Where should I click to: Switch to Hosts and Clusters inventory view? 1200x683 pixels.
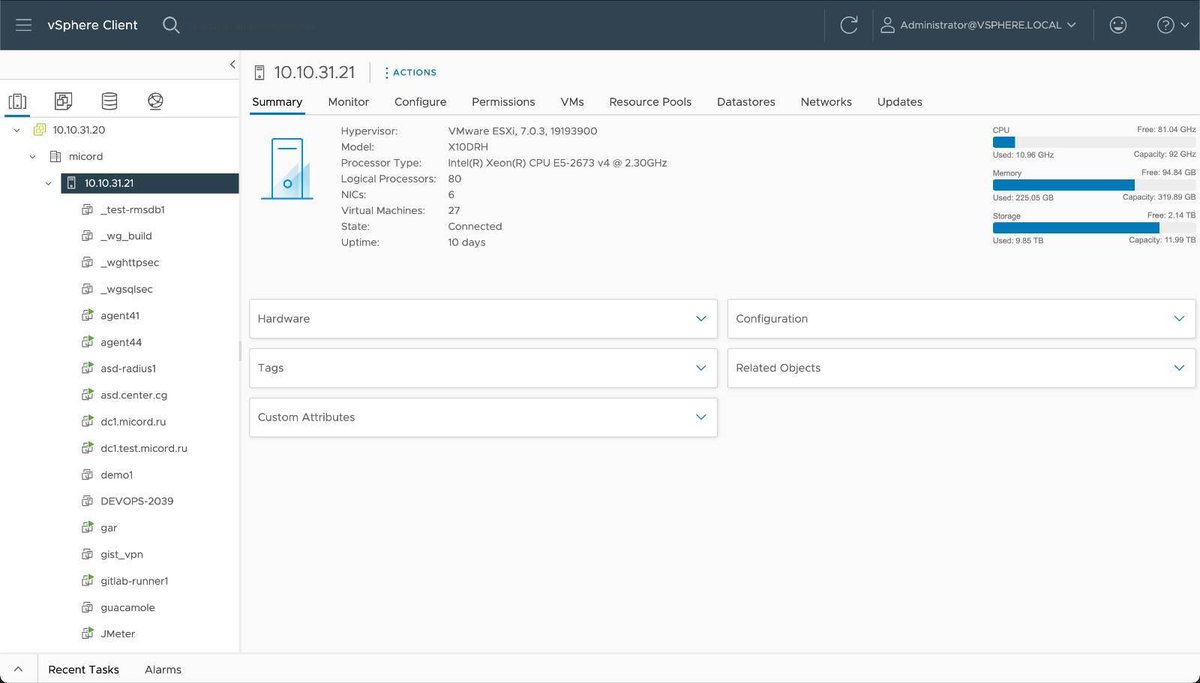click(17, 101)
